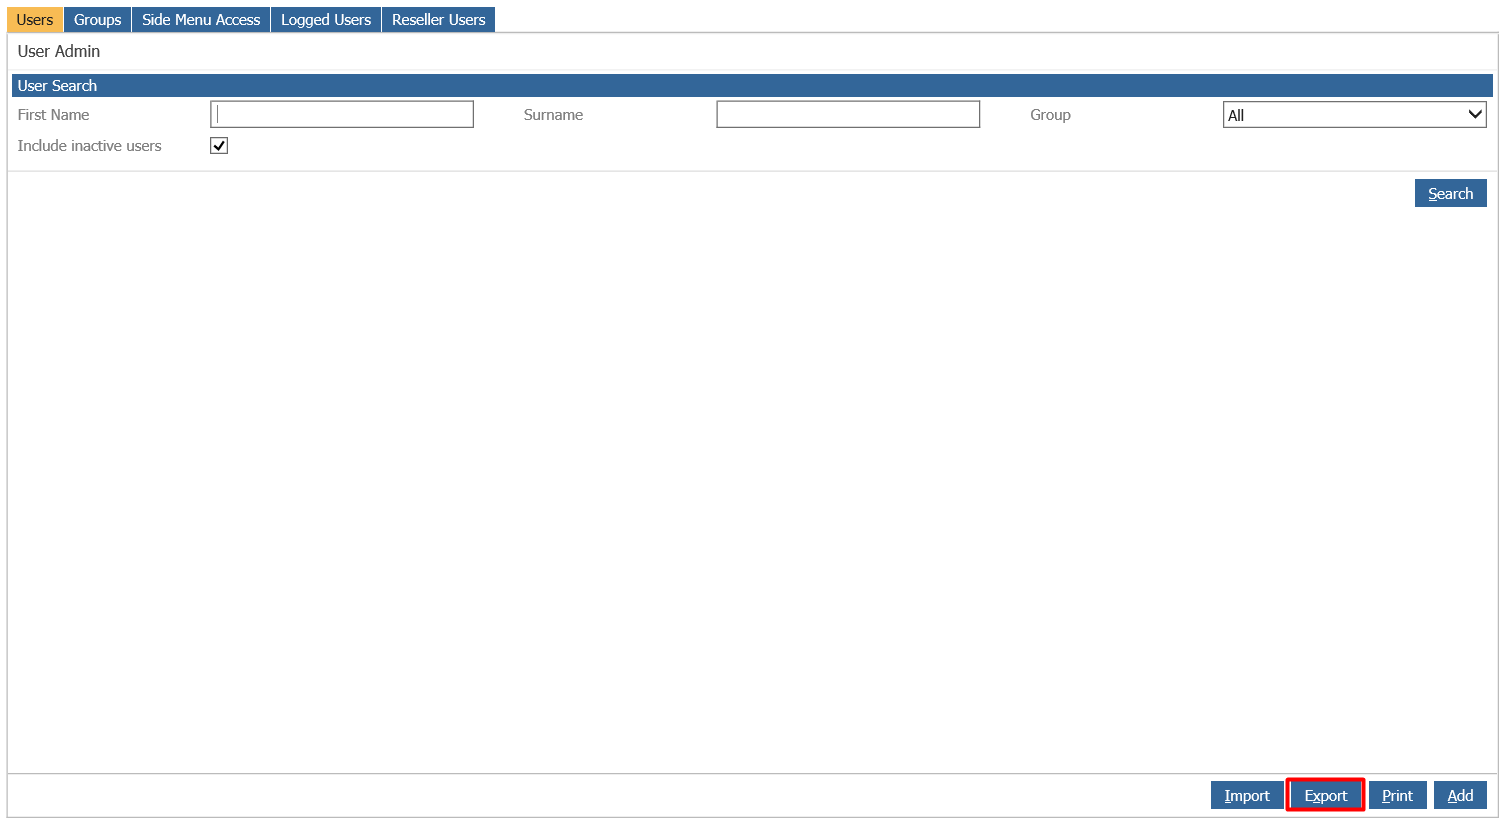Switch to the Users tab
The image size is (1505, 818).
tap(35, 20)
